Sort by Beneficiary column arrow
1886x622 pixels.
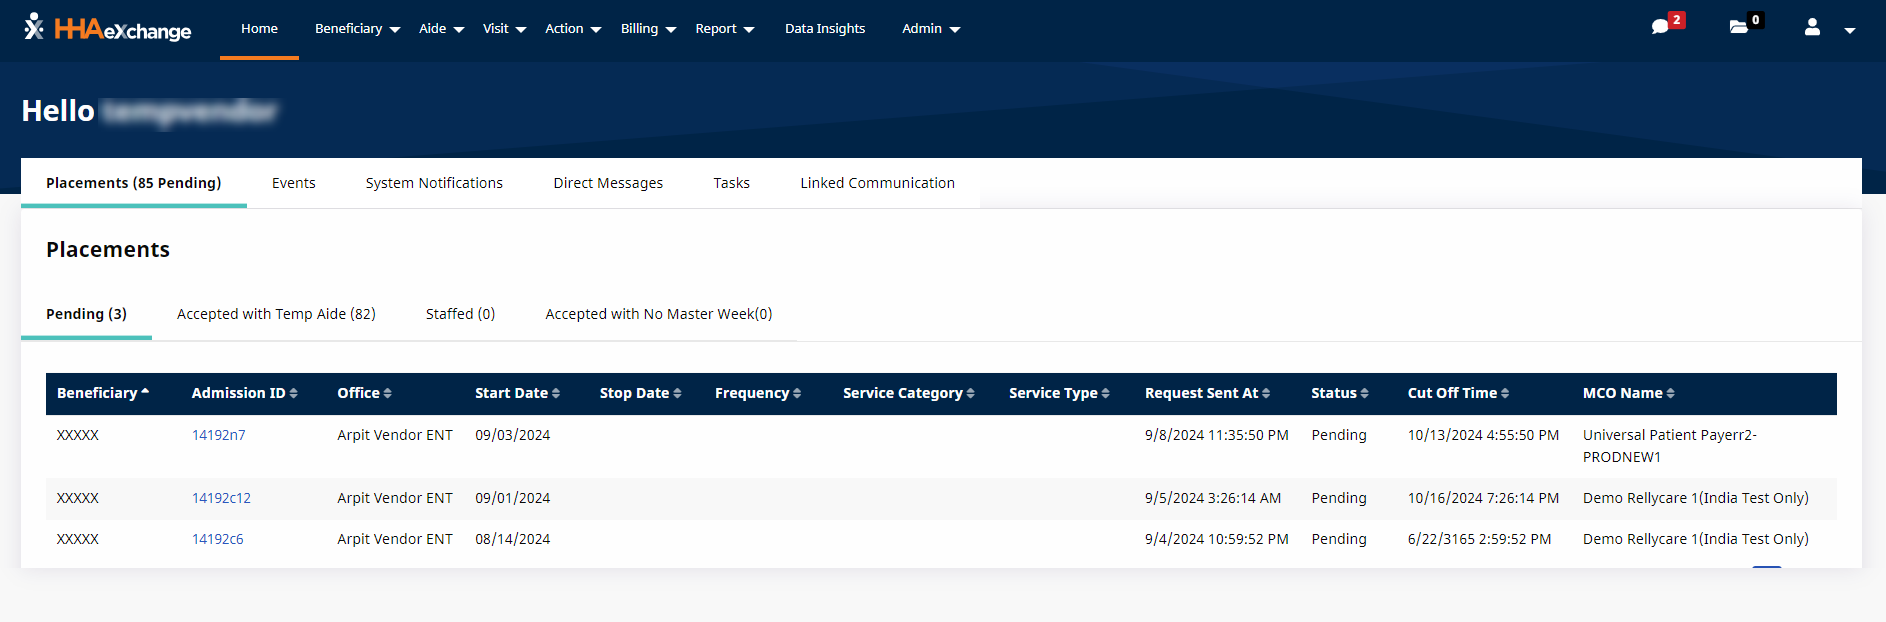(145, 392)
